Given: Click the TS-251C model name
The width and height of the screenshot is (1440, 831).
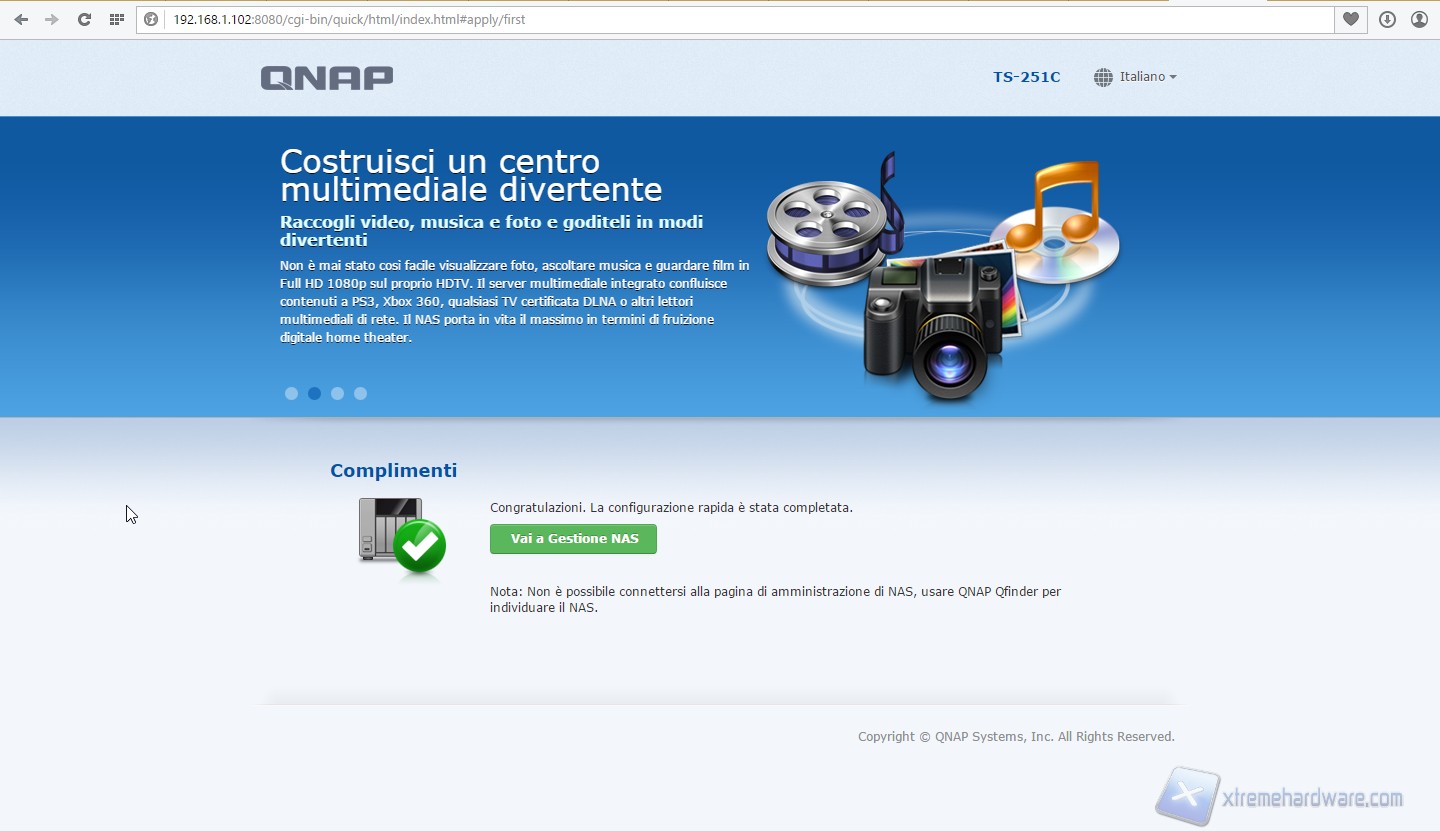Looking at the screenshot, I should [x=1026, y=77].
